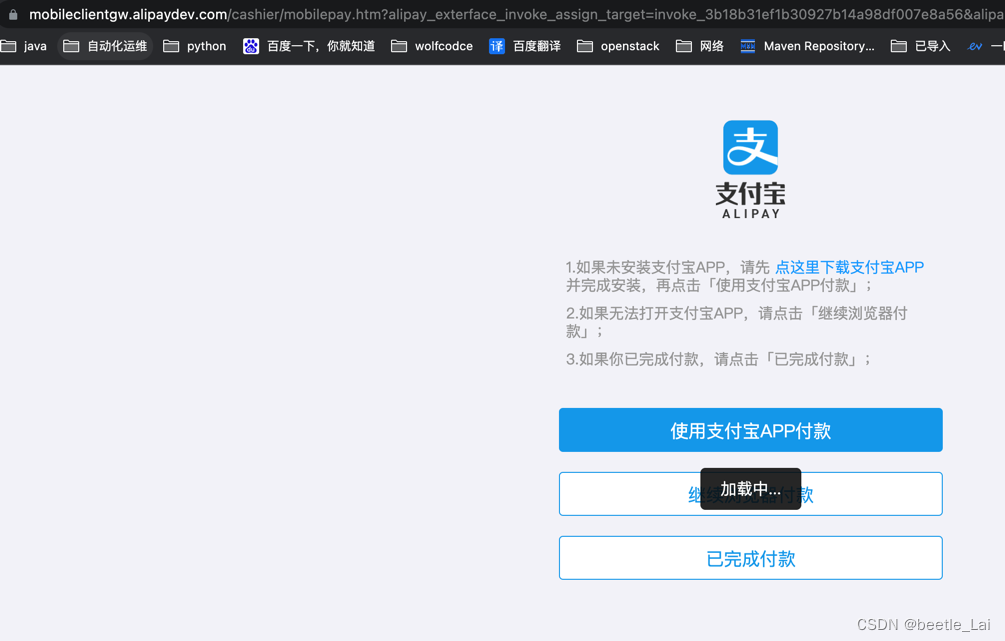Open the 自动化运维 bookmarks folder
Image resolution: width=1005 pixels, height=641 pixels.
105,46
